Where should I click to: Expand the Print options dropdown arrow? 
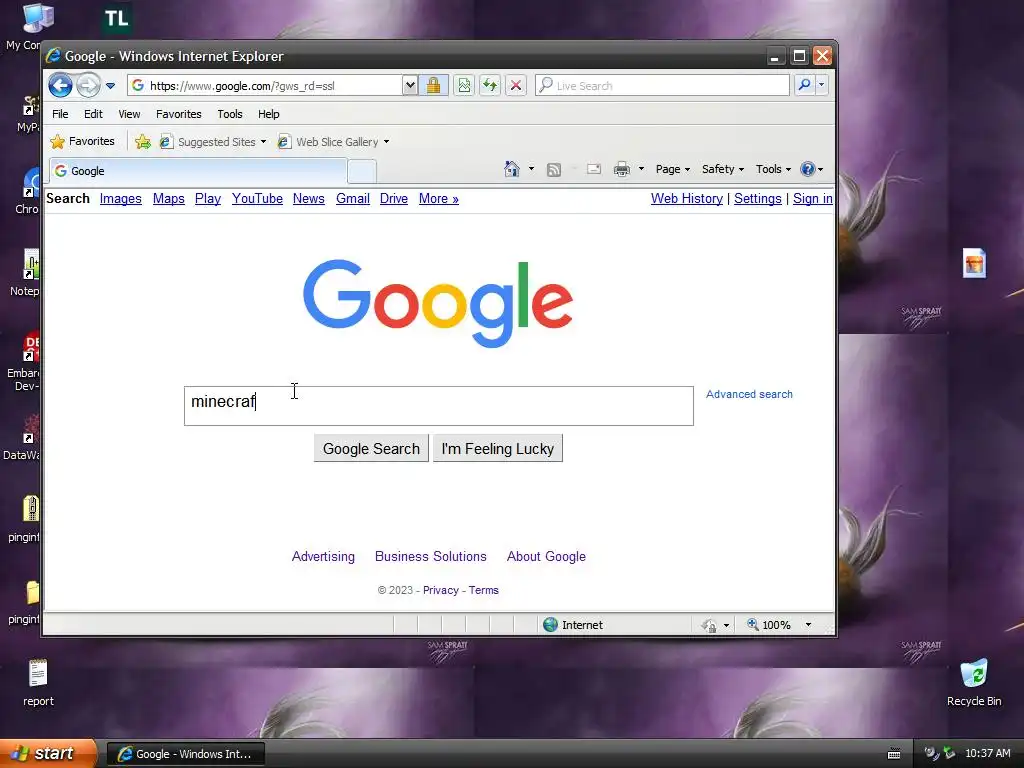click(641, 169)
